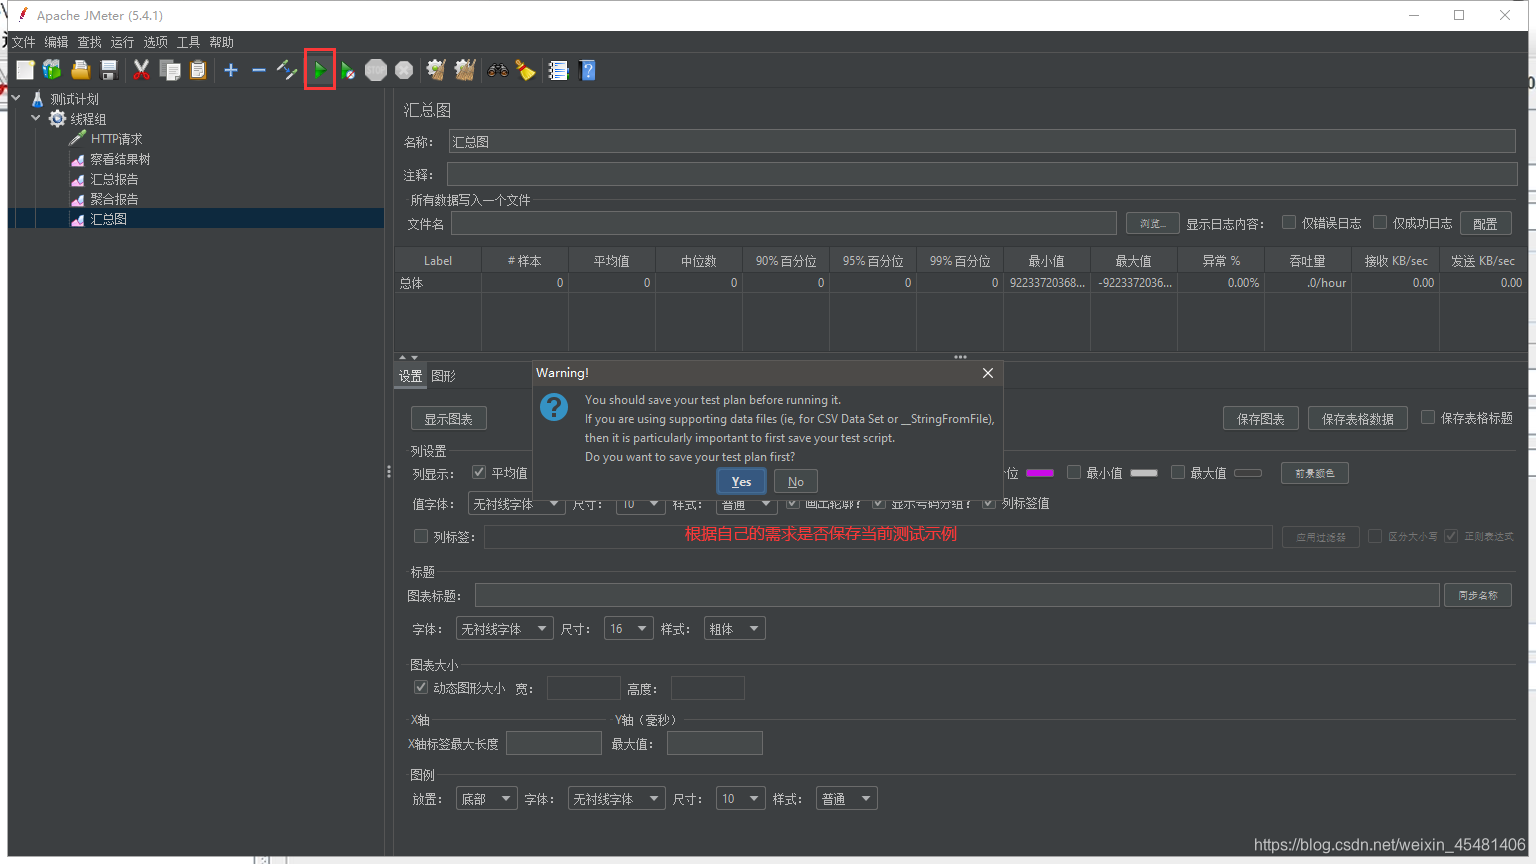The width and height of the screenshot is (1536, 864).
Task: Select the HTTP请求 sampler in the tree
Action: pyautogui.click(x=116, y=139)
